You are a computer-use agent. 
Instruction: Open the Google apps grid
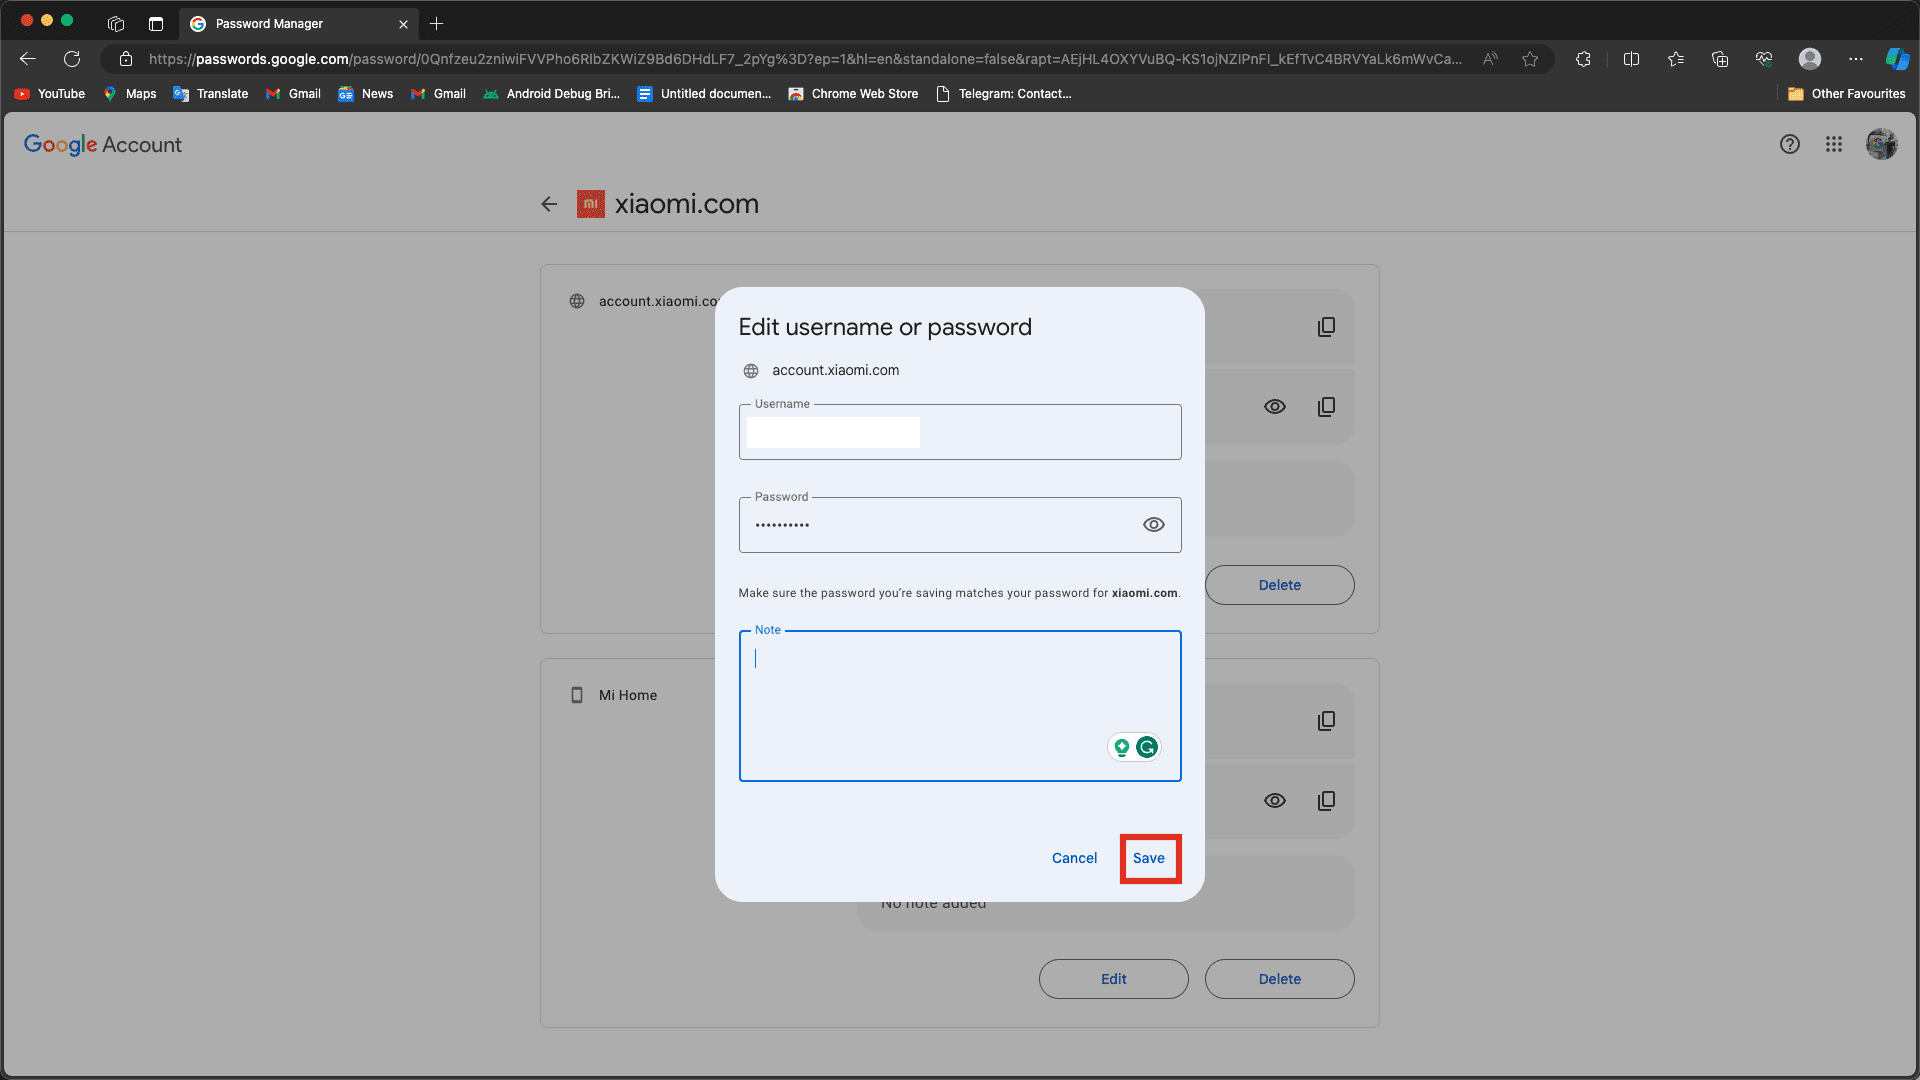point(1833,144)
